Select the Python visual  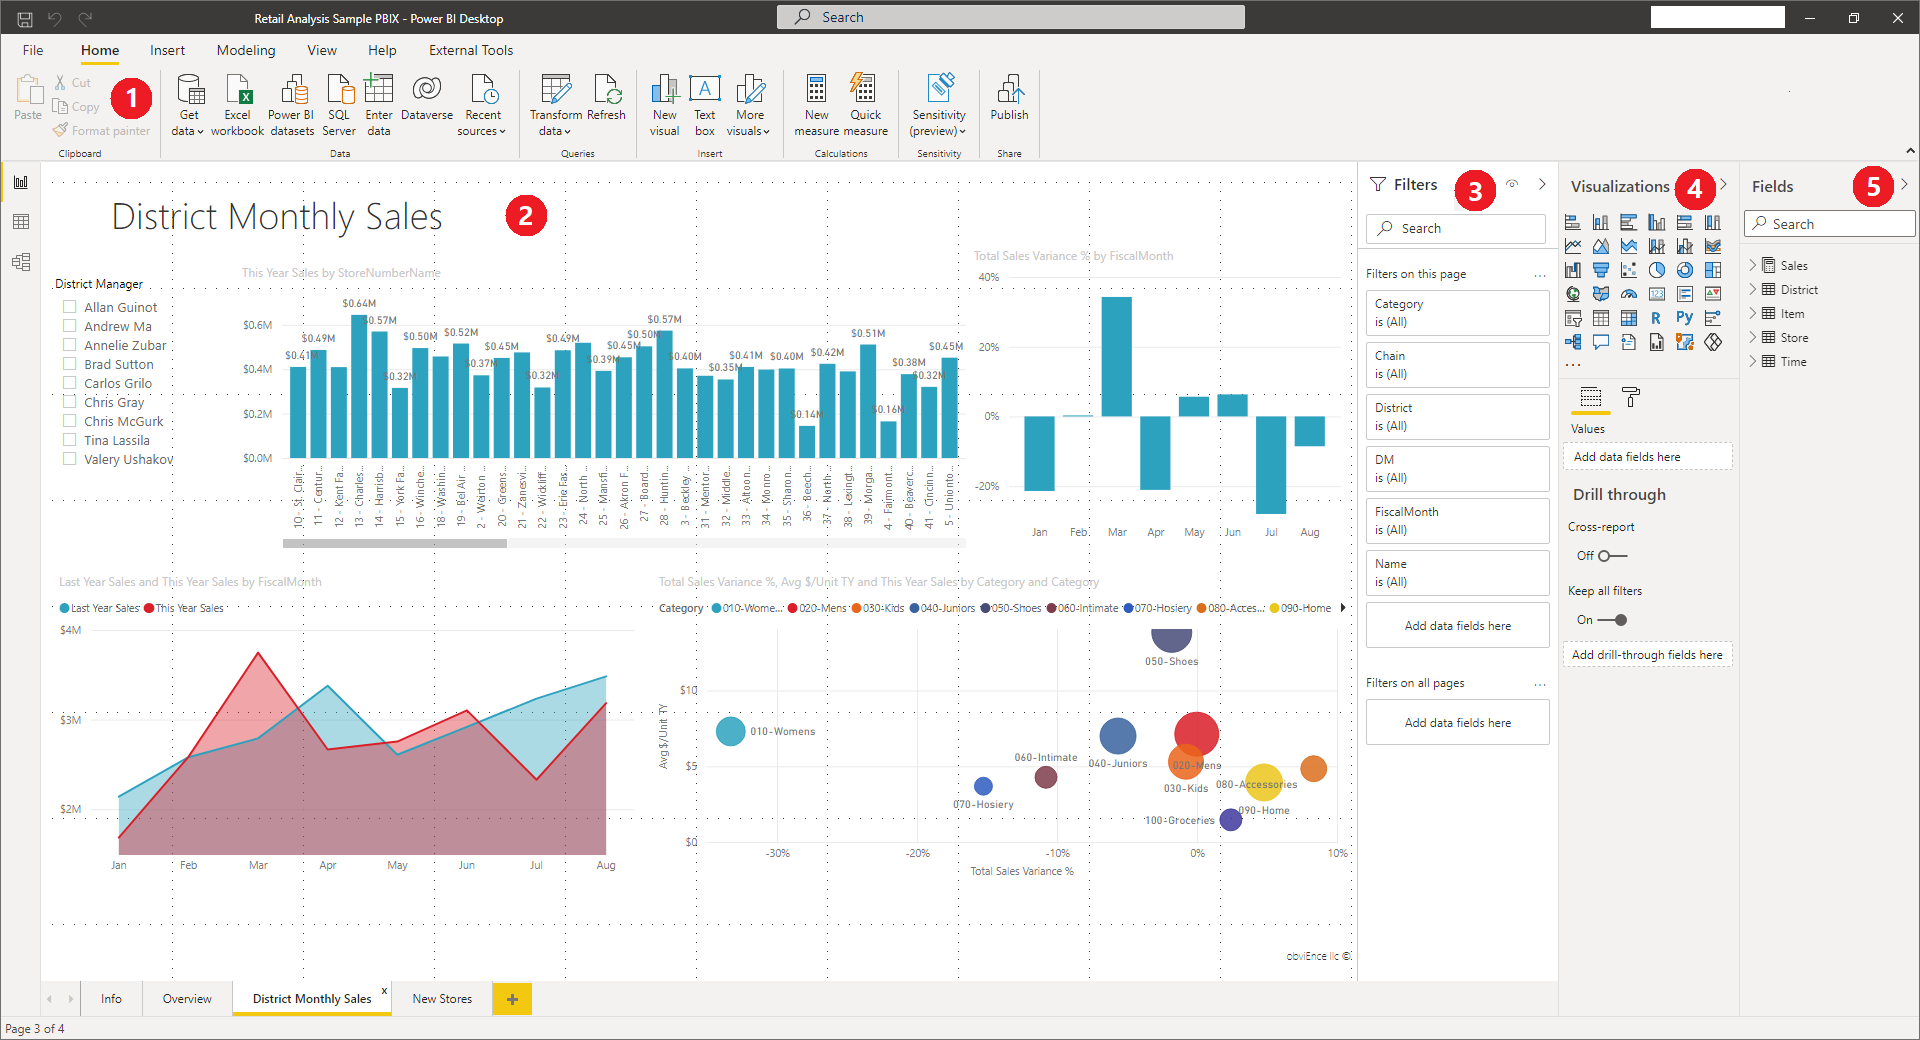pos(1685,318)
